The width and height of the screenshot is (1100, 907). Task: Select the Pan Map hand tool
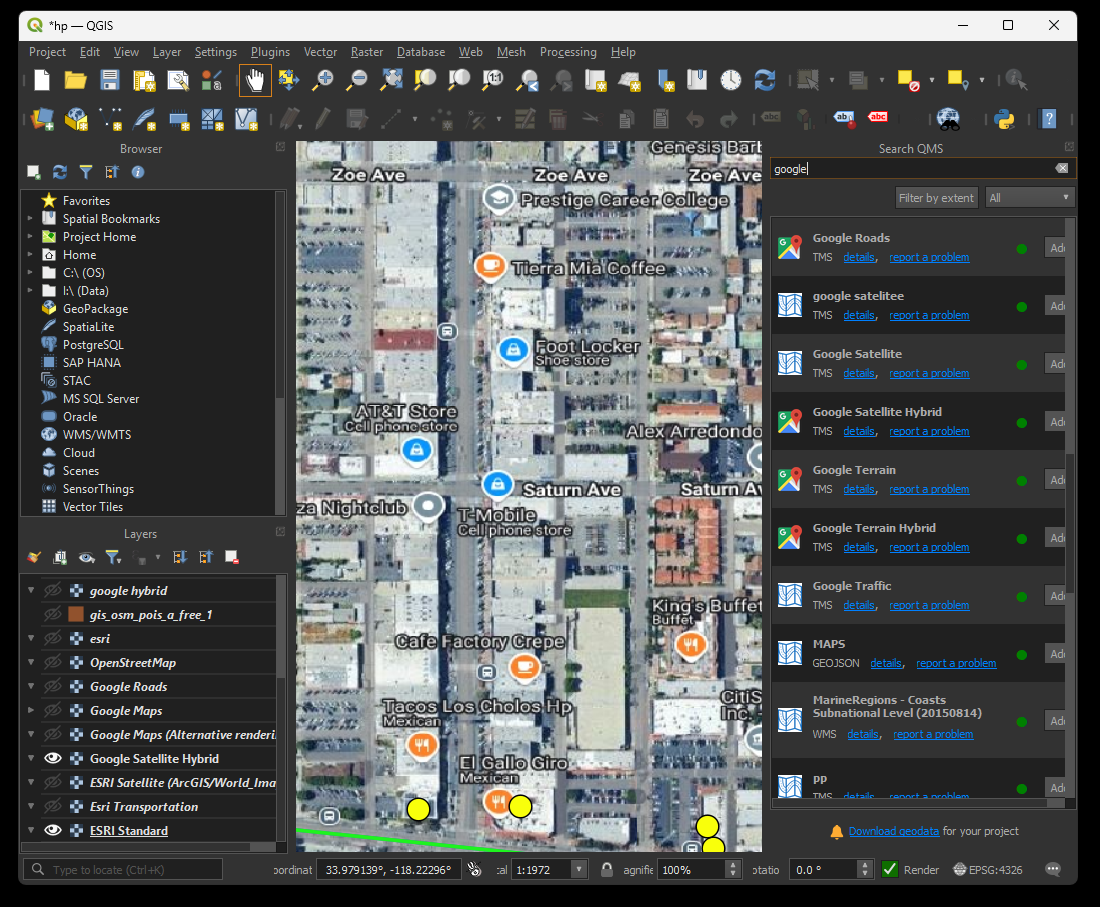click(255, 80)
